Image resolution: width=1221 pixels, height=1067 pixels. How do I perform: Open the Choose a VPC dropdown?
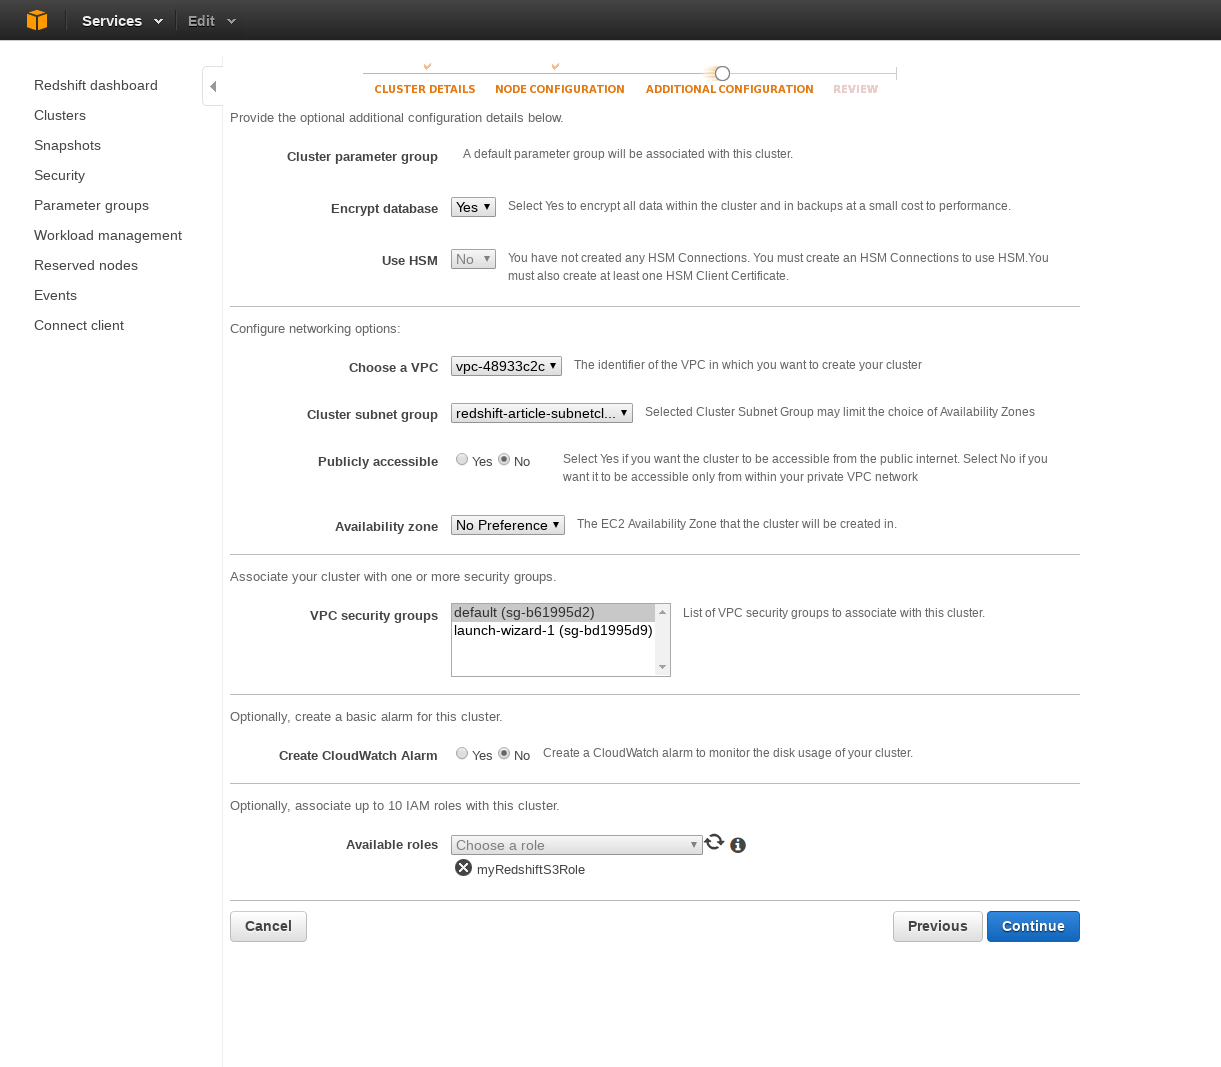coord(506,366)
